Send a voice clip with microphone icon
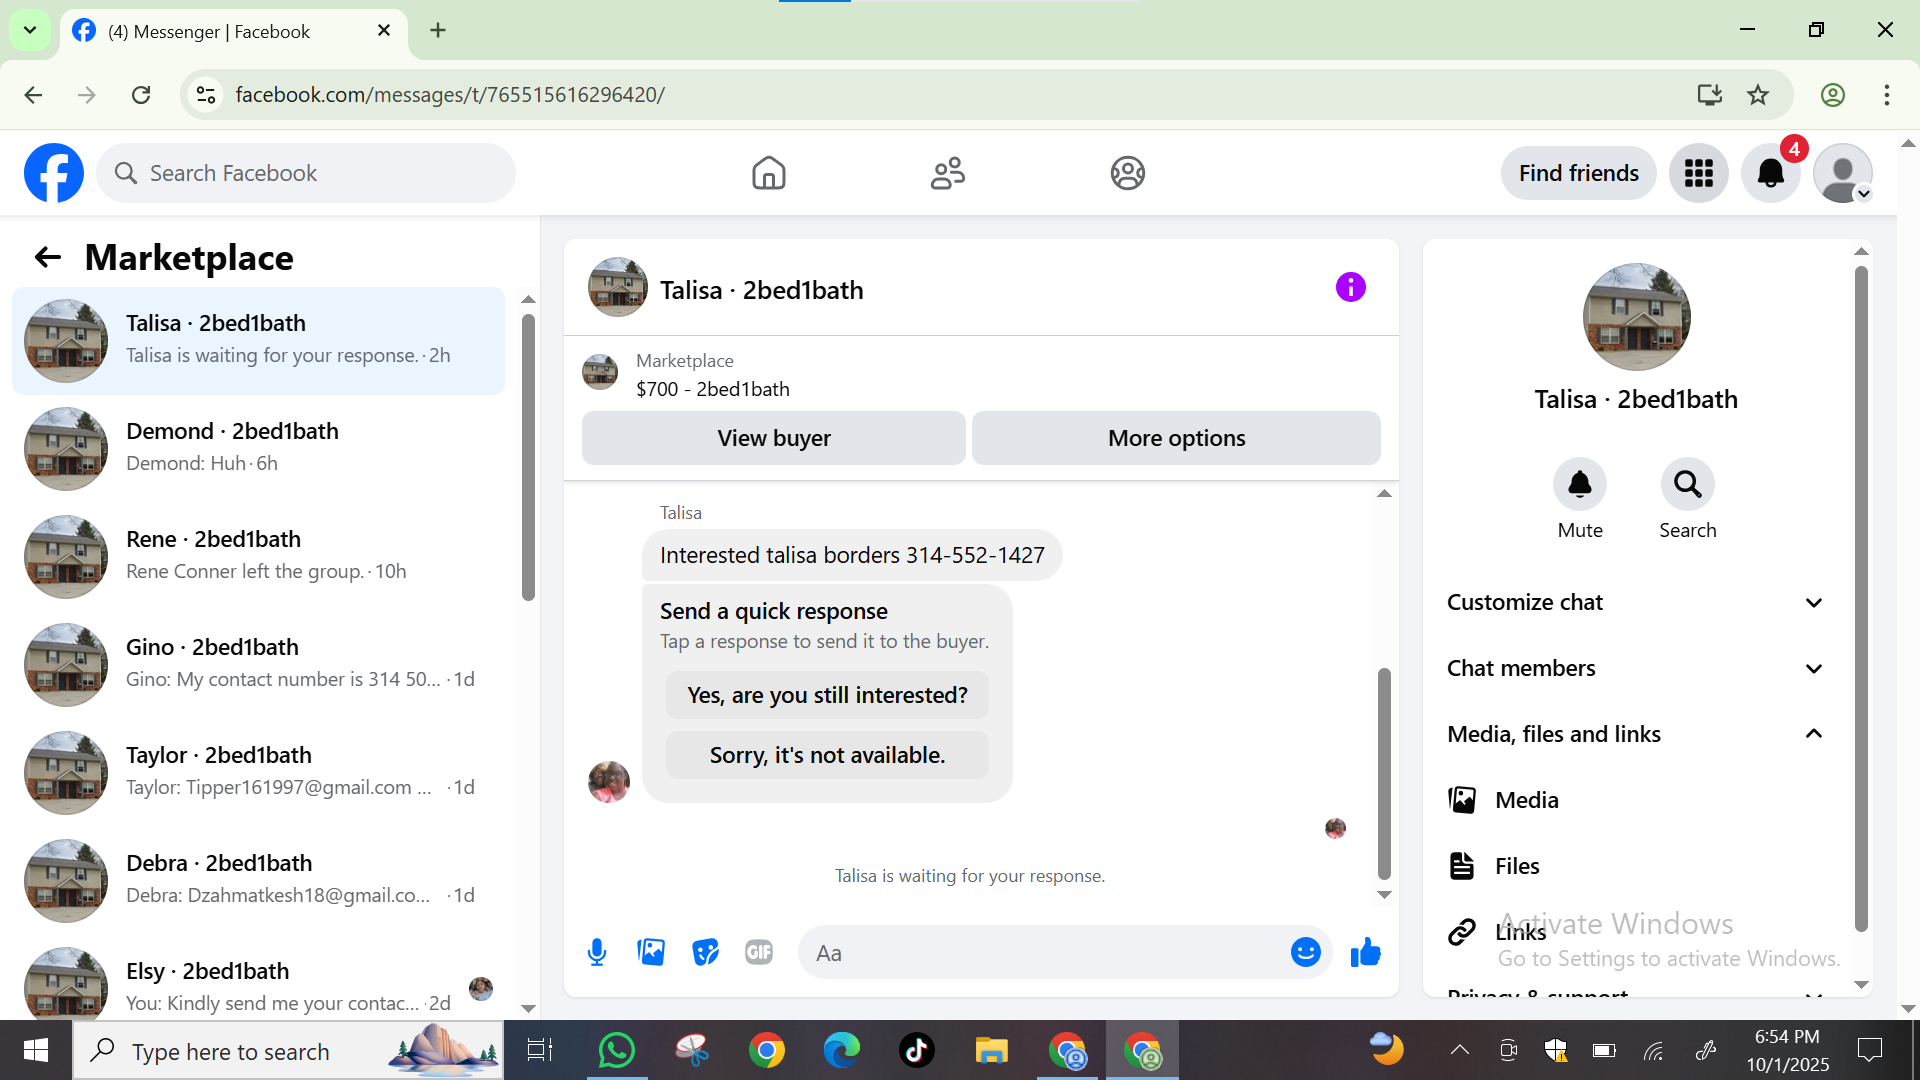This screenshot has width=1920, height=1080. pos(597,952)
